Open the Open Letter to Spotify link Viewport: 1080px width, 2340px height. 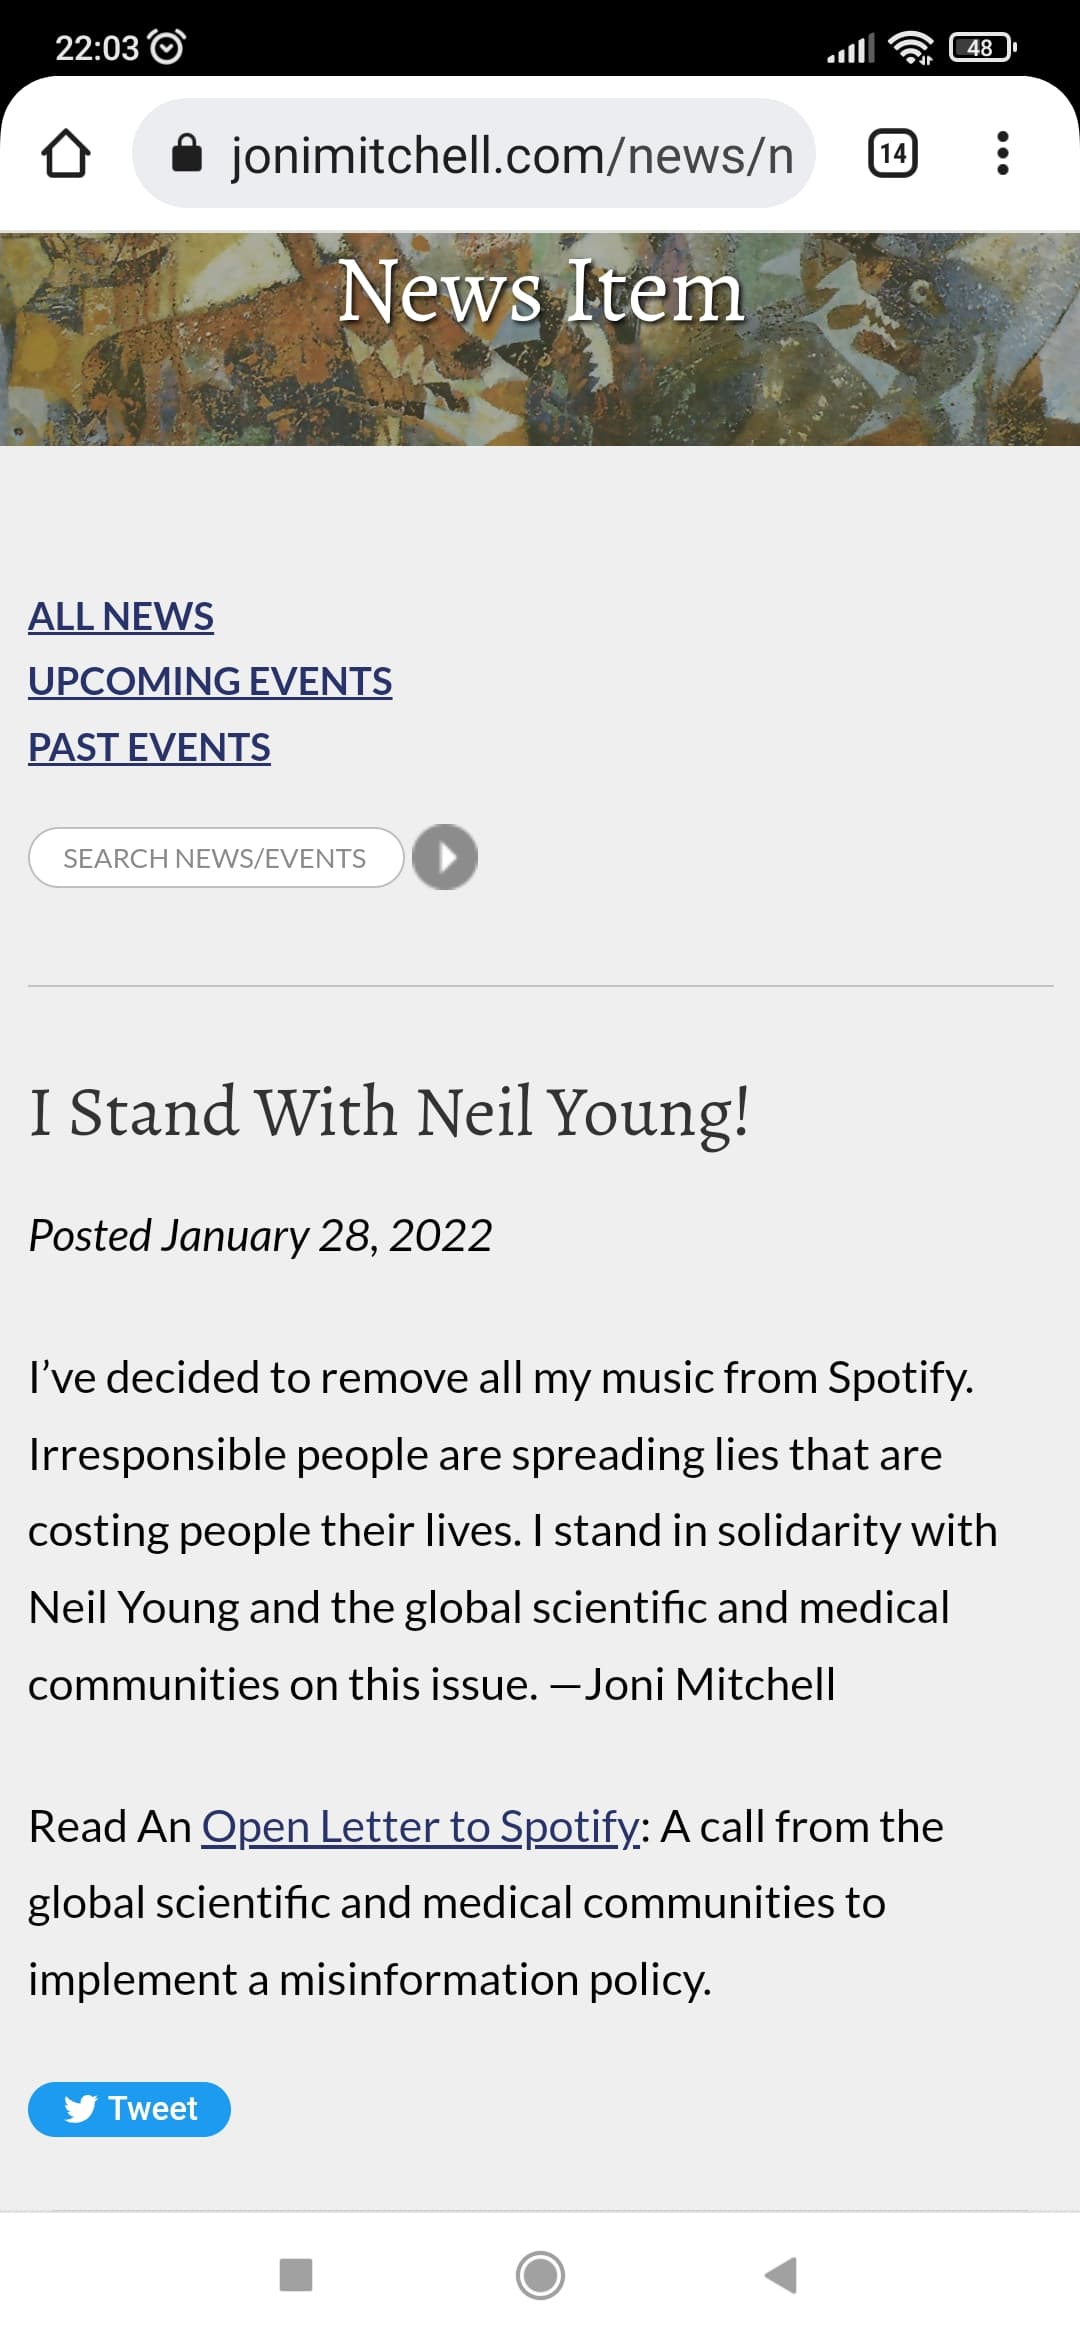click(420, 1826)
